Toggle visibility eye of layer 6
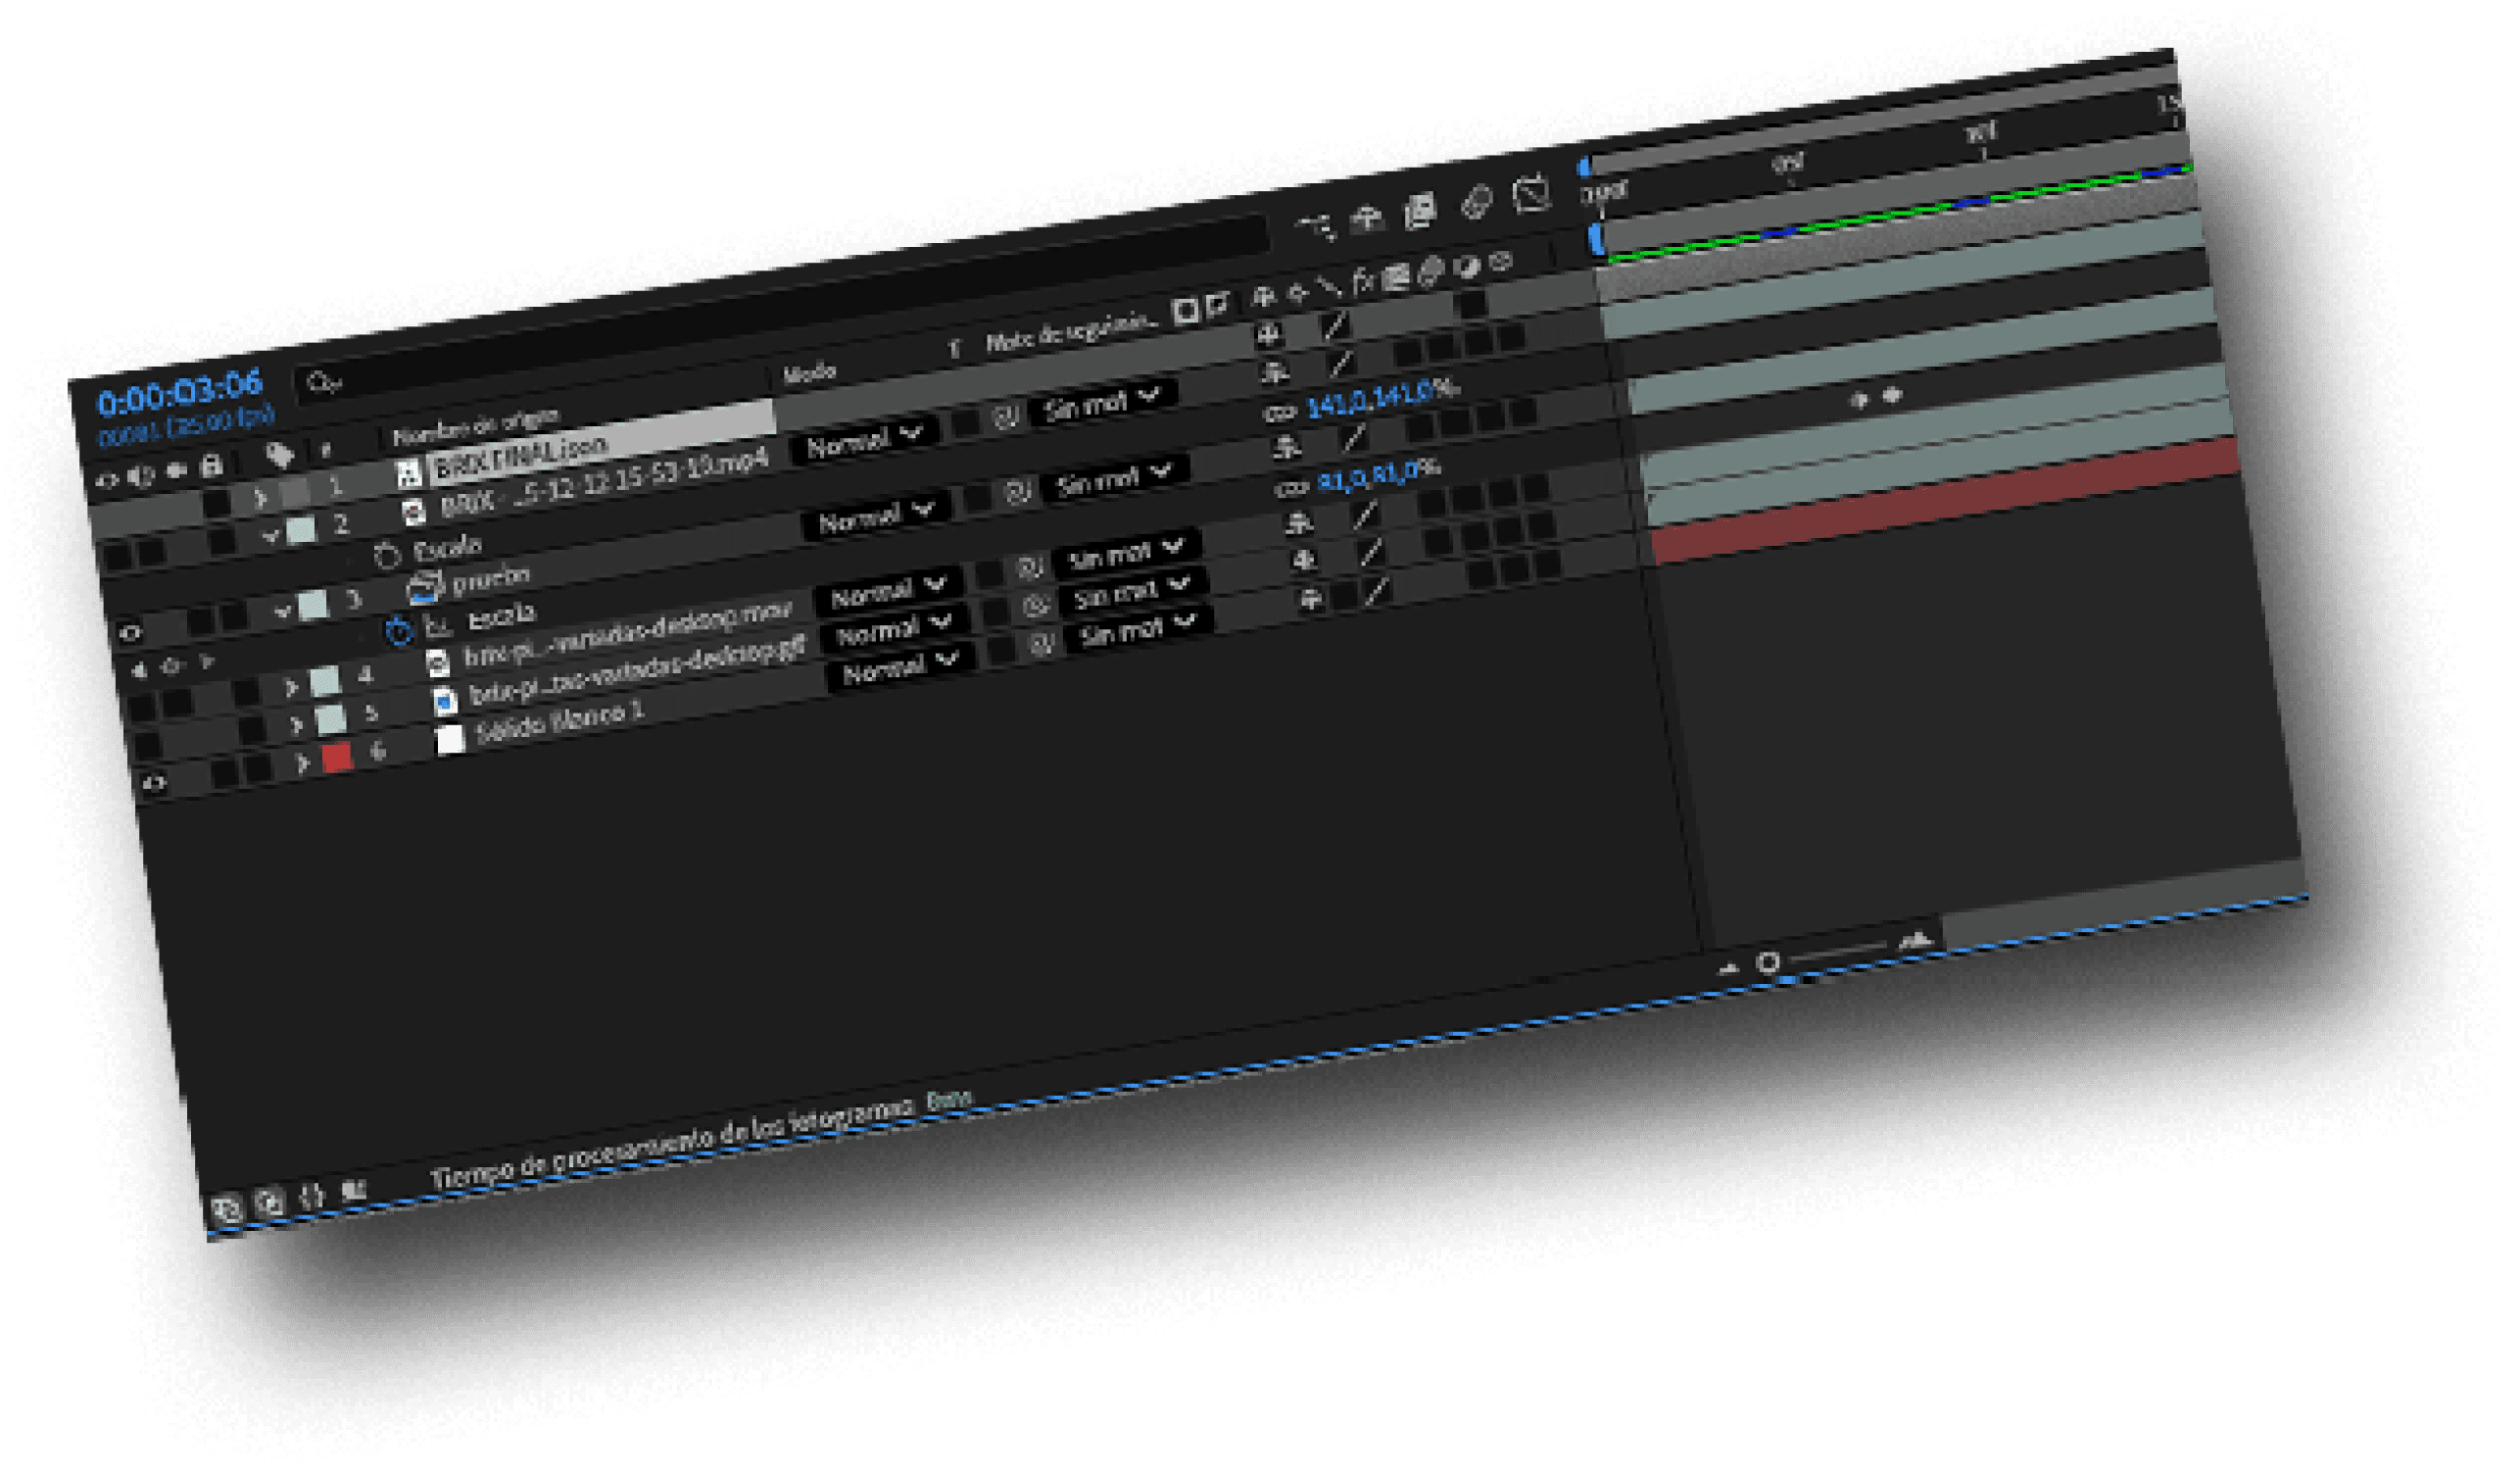This screenshot has width=2520, height=1474. point(153,784)
